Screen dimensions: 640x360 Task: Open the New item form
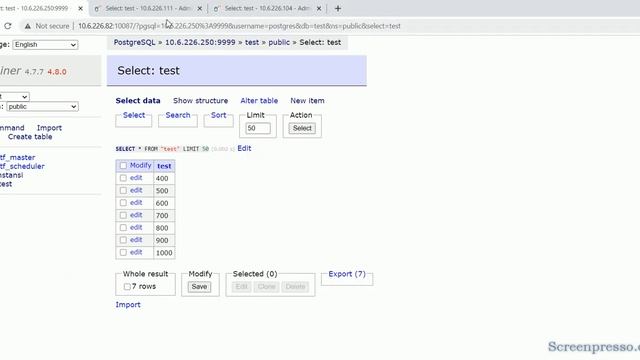[307, 100]
